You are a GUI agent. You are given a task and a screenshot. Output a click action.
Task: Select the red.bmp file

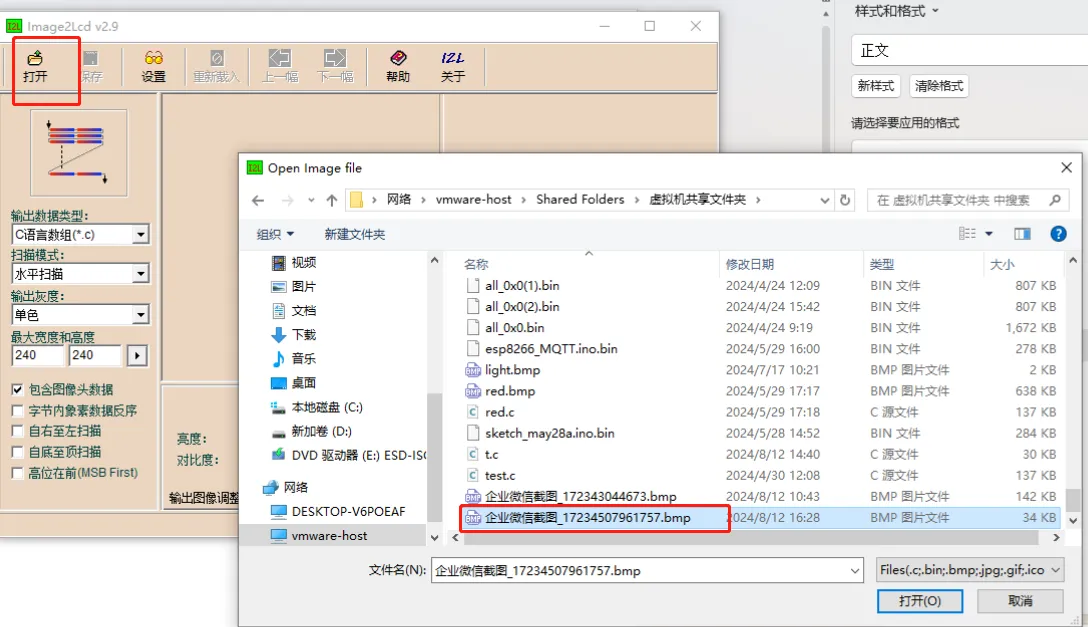[509, 391]
